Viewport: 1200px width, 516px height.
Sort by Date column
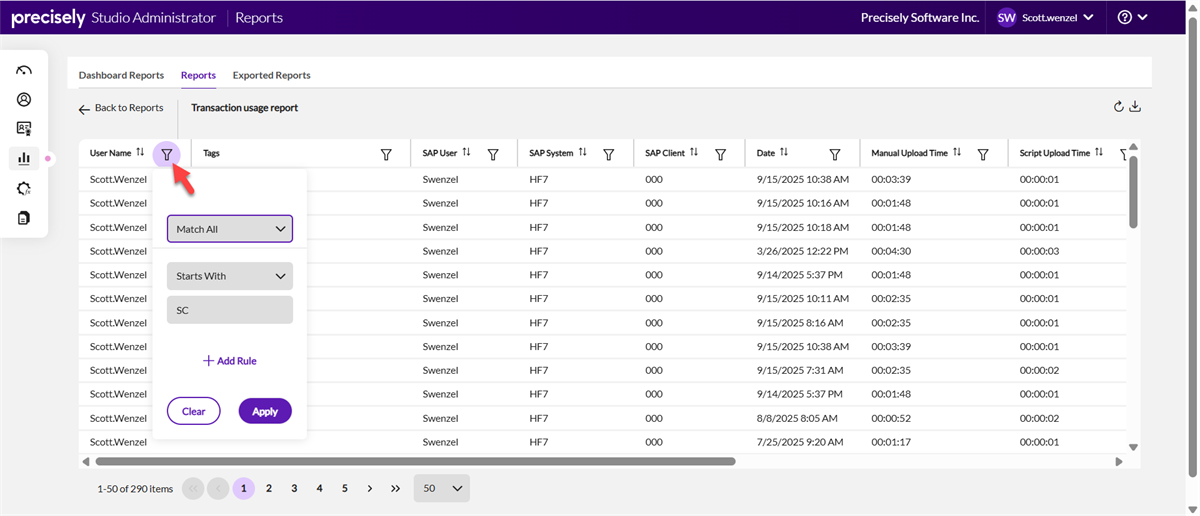tap(784, 153)
